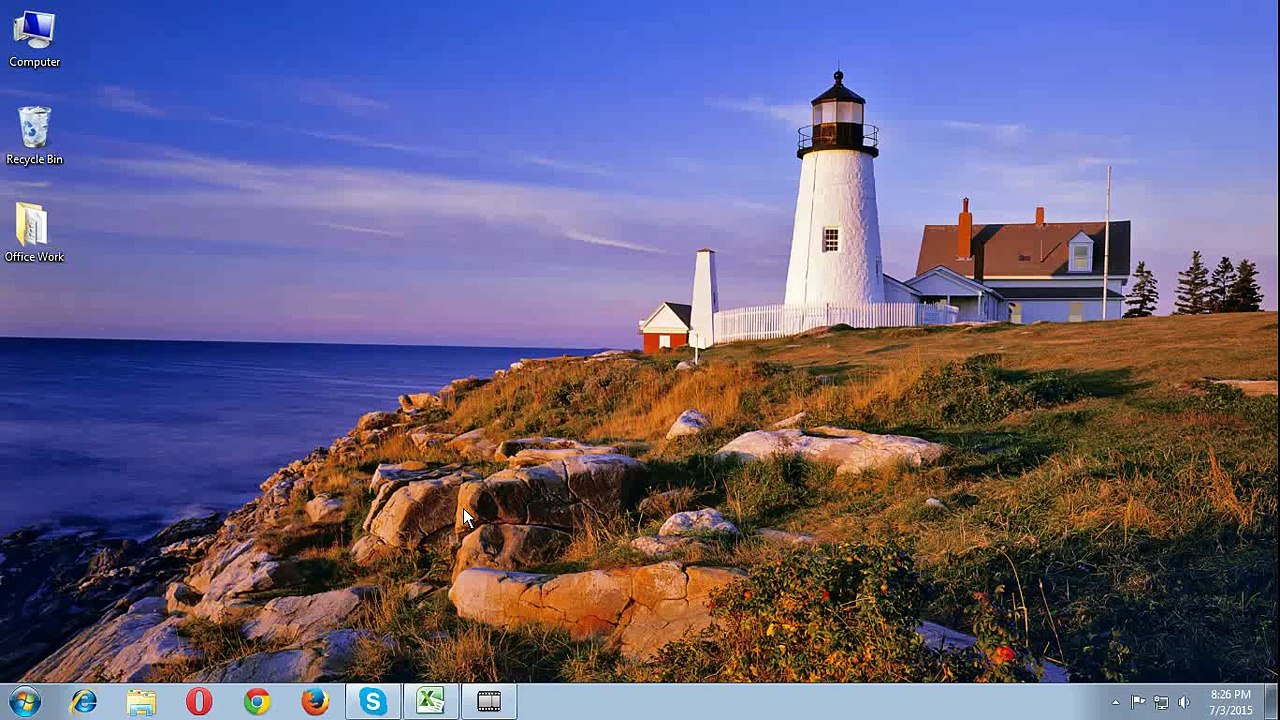
Task: Click the Office Work label
Action: tap(34, 257)
